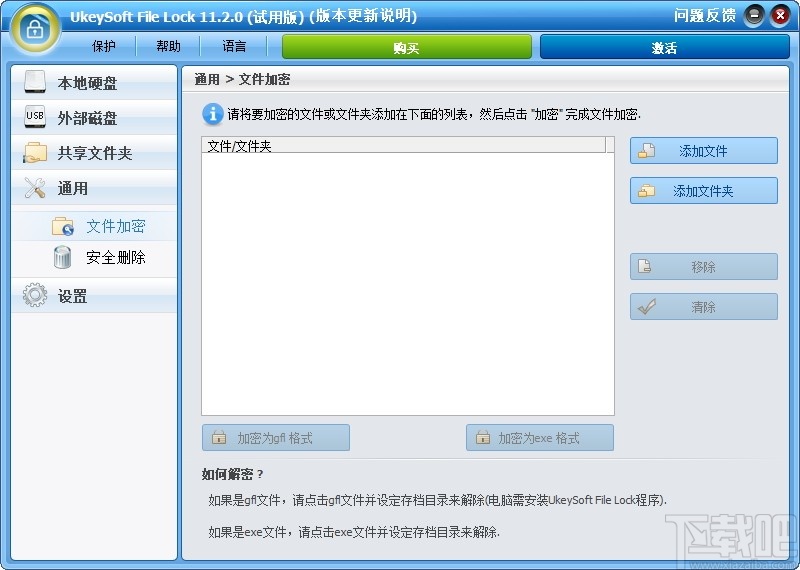800x570 pixels.
Task: Select 共享文件夹 in the sidebar
Action: click(94, 153)
